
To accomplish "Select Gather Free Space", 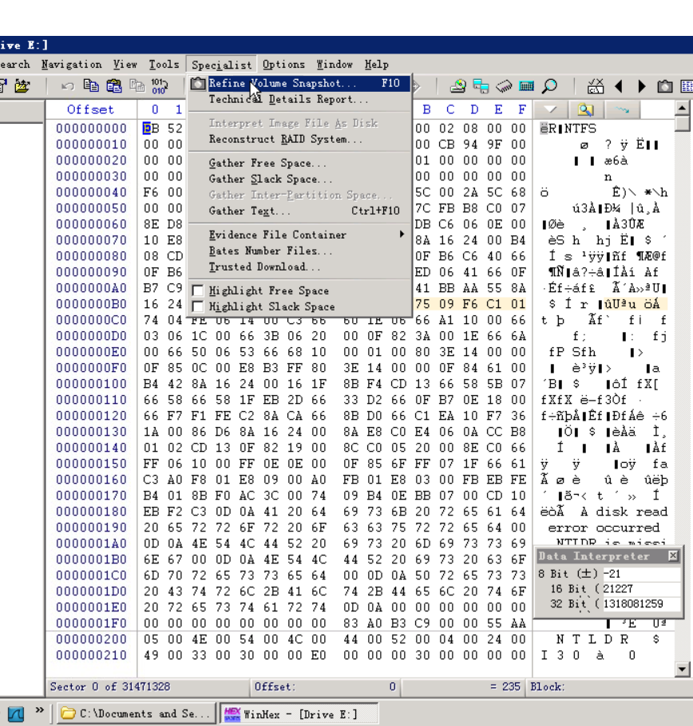I will (299, 163).
